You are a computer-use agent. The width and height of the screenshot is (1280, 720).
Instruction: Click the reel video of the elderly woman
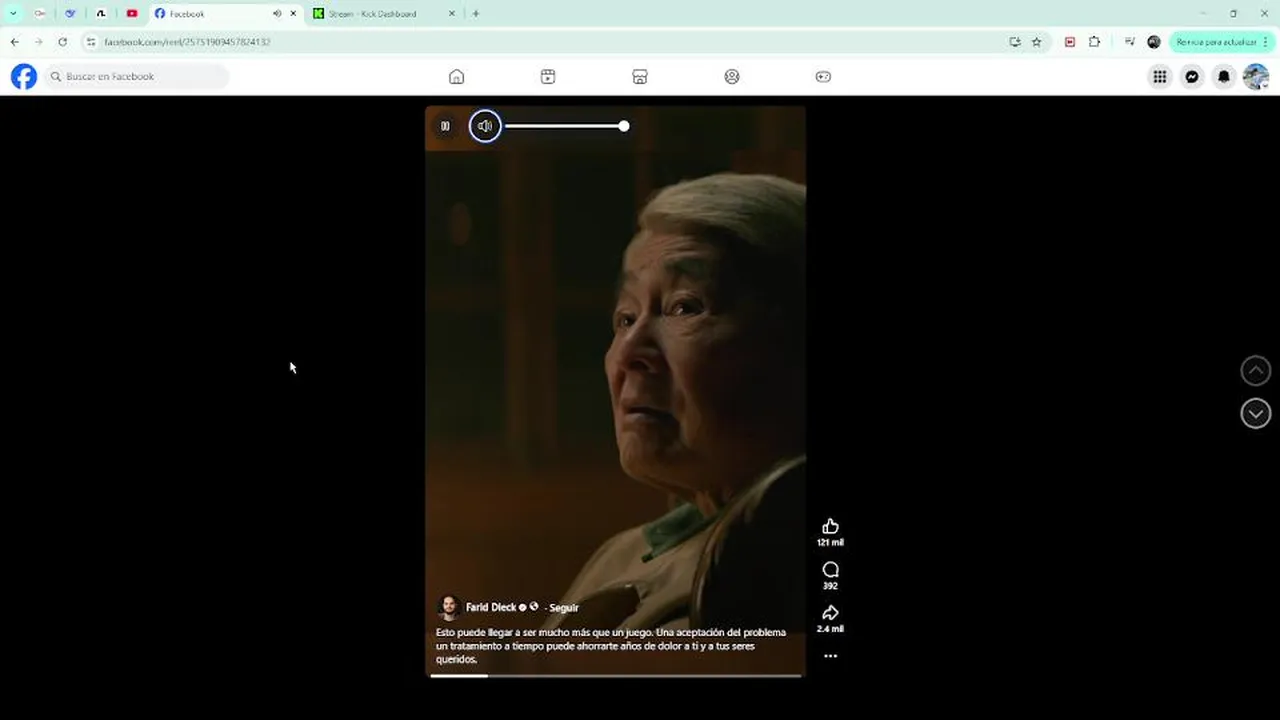click(615, 390)
